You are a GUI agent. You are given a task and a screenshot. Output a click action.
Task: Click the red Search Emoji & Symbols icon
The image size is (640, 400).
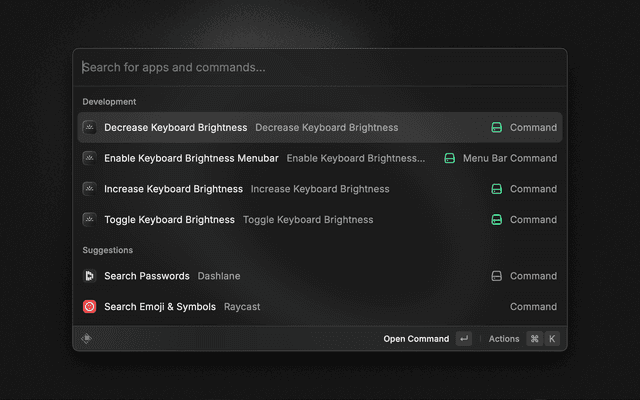pos(89,307)
